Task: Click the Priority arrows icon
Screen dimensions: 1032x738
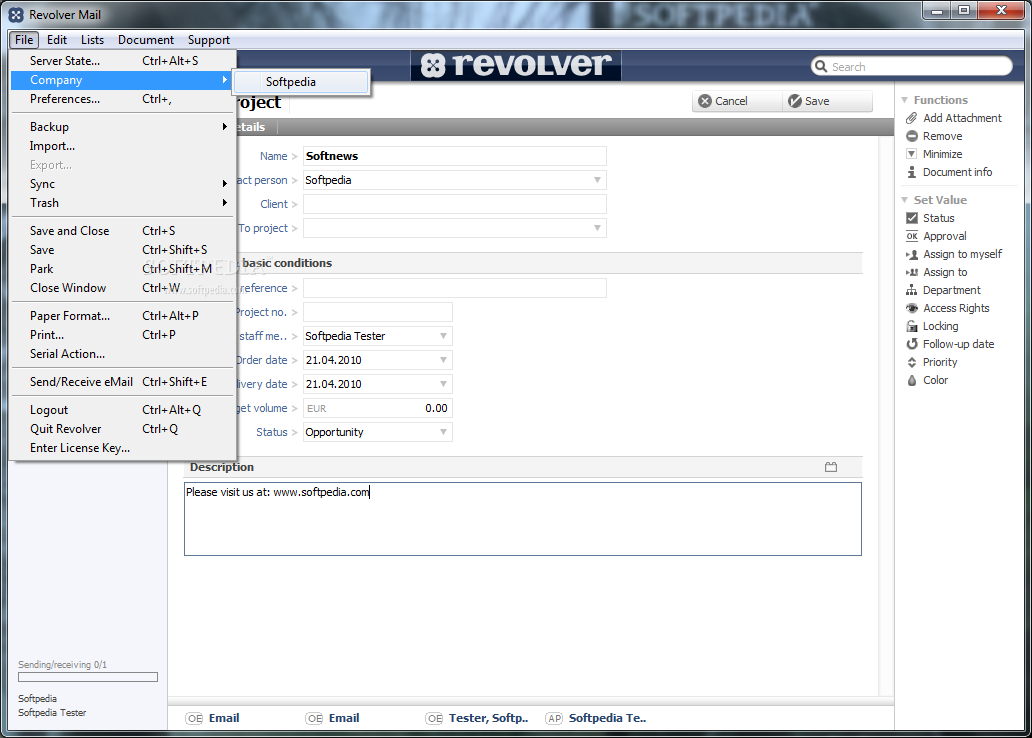Action: (x=912, y=362)
